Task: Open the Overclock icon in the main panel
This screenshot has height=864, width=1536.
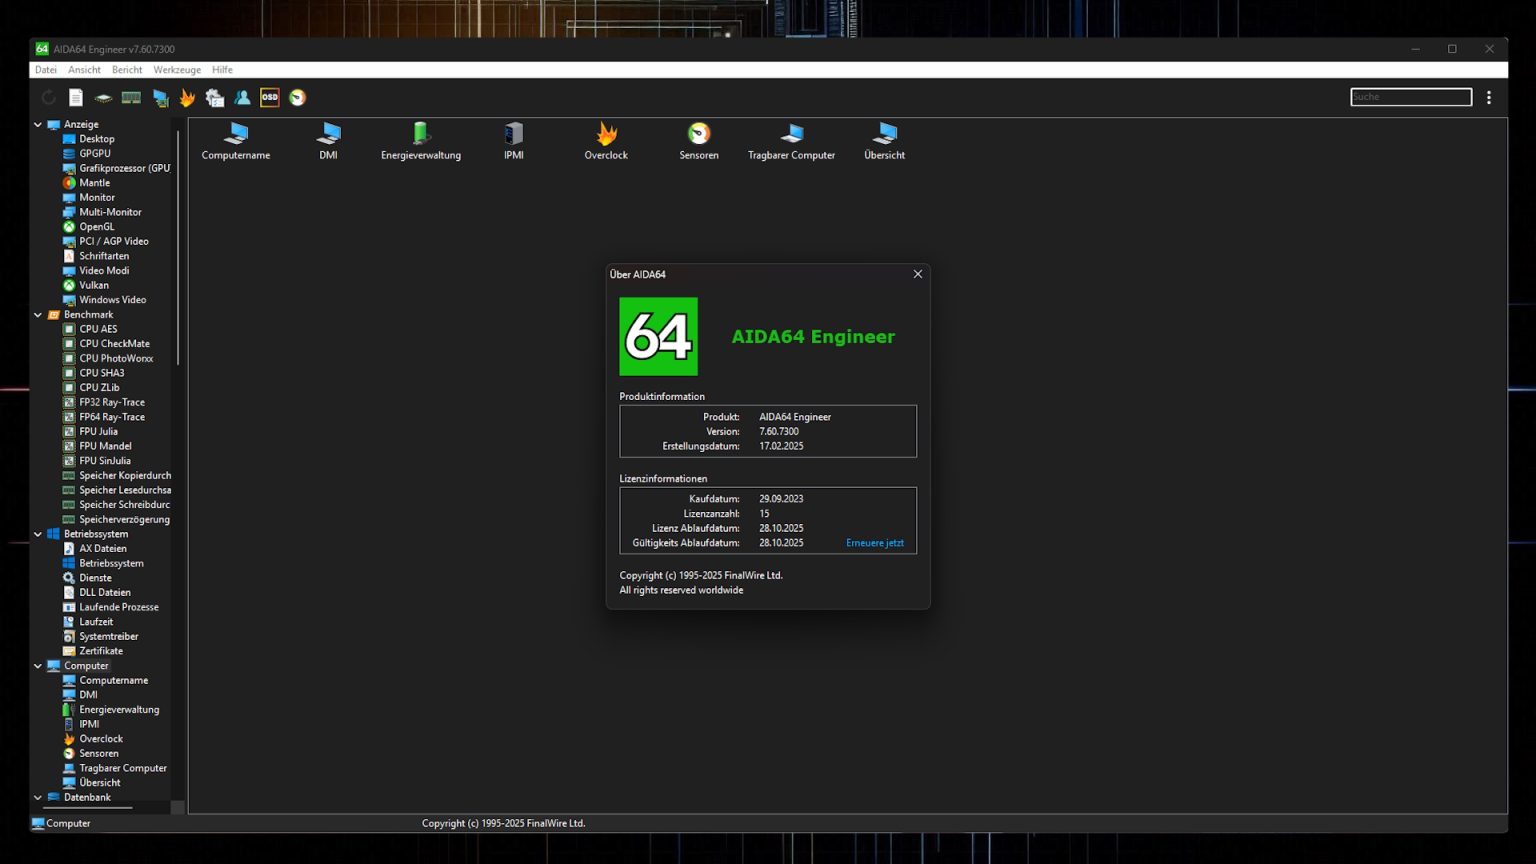Action: 606,135
